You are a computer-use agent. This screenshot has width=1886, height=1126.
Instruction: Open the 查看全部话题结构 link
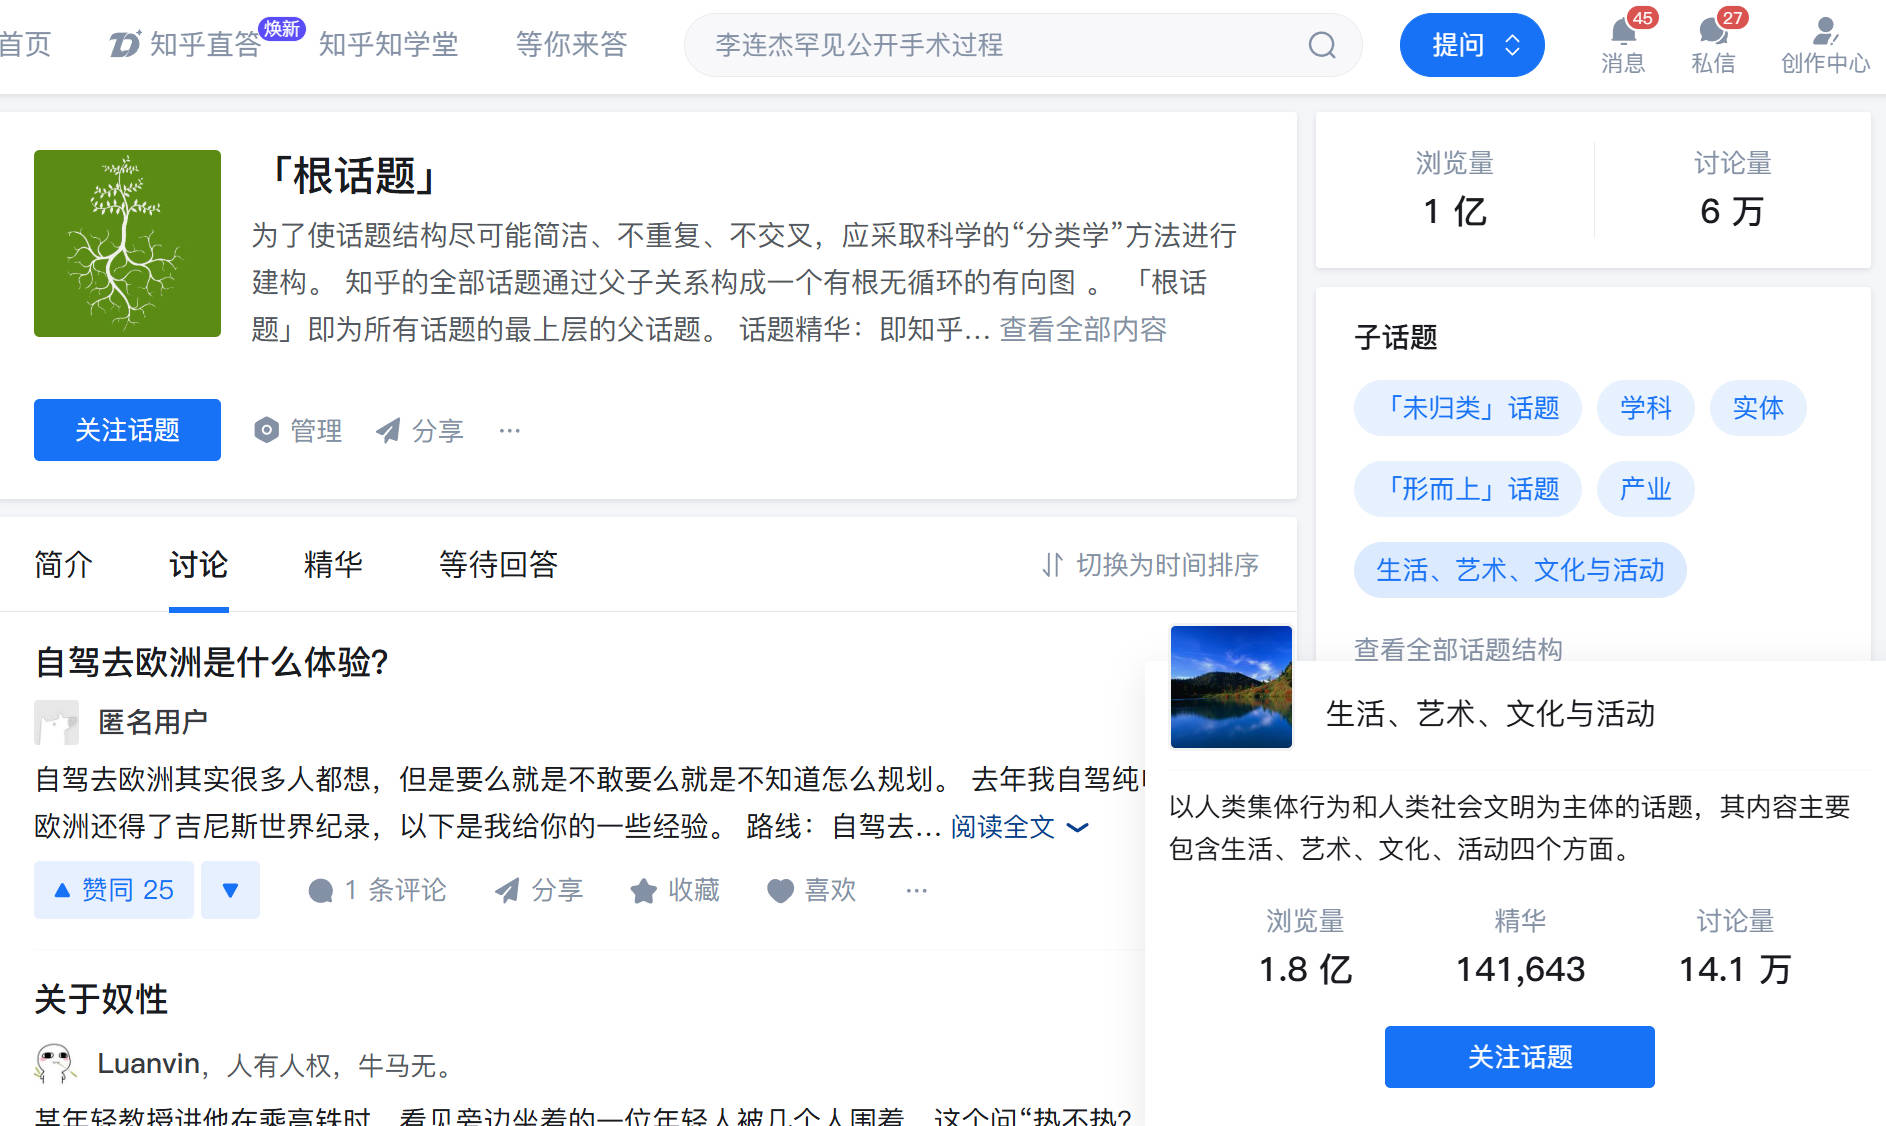(1459, 650)
